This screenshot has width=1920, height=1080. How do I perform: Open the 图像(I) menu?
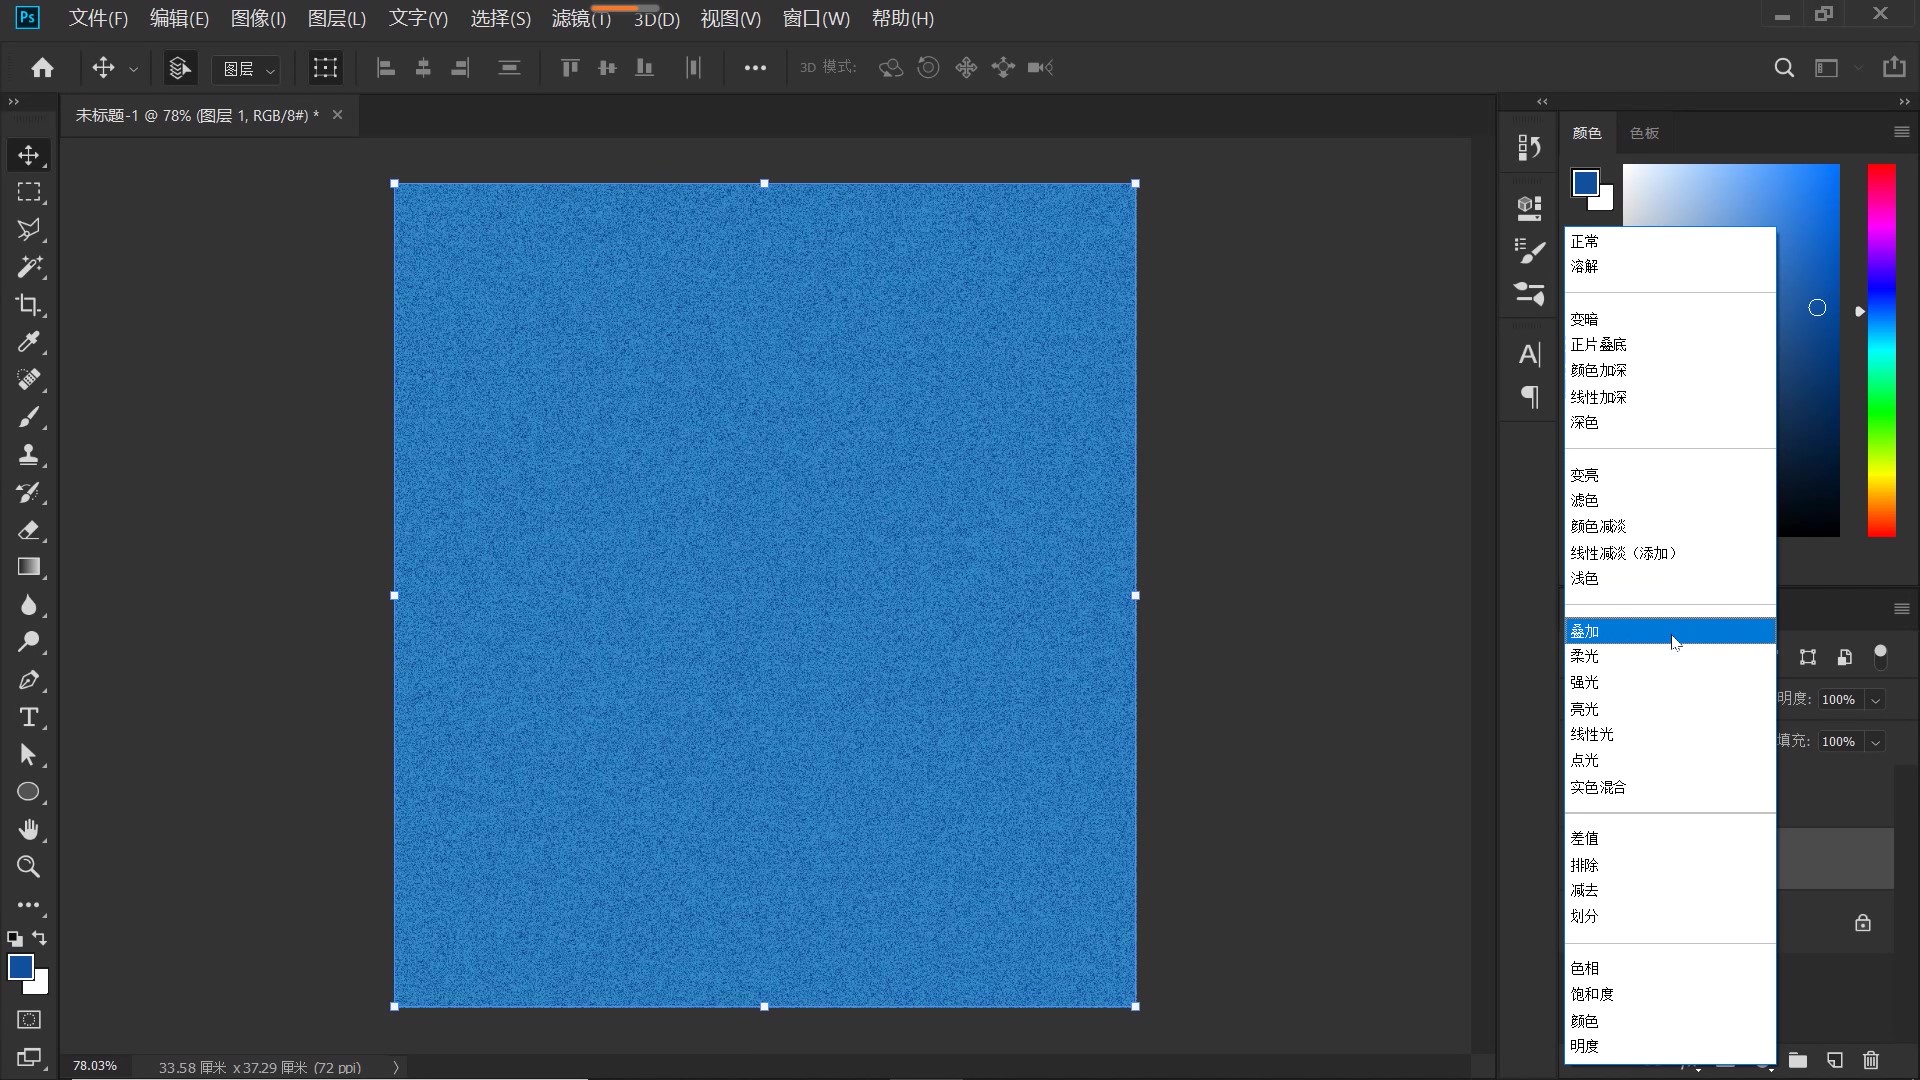pos(258,19)
